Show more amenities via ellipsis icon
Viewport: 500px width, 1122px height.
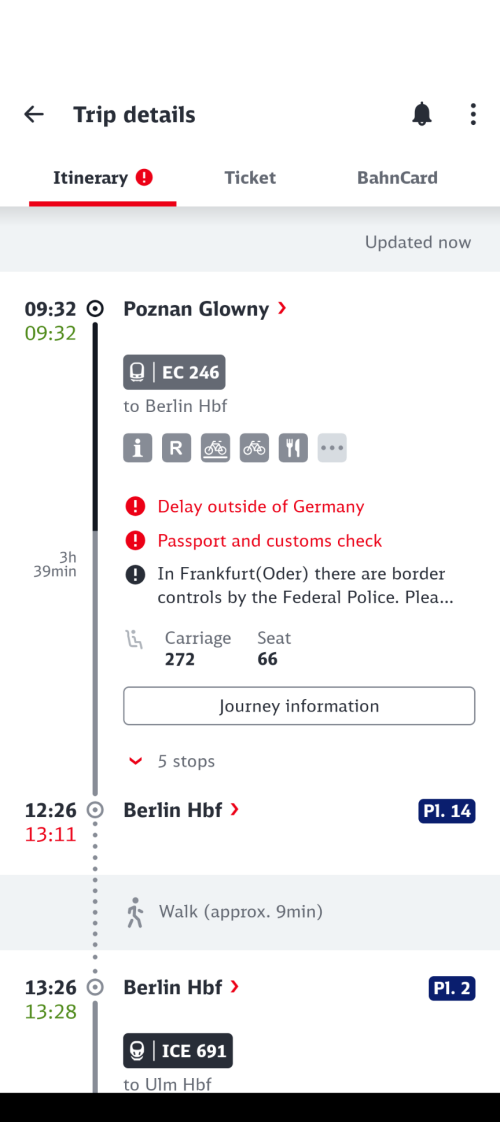[x=332, y=448]
